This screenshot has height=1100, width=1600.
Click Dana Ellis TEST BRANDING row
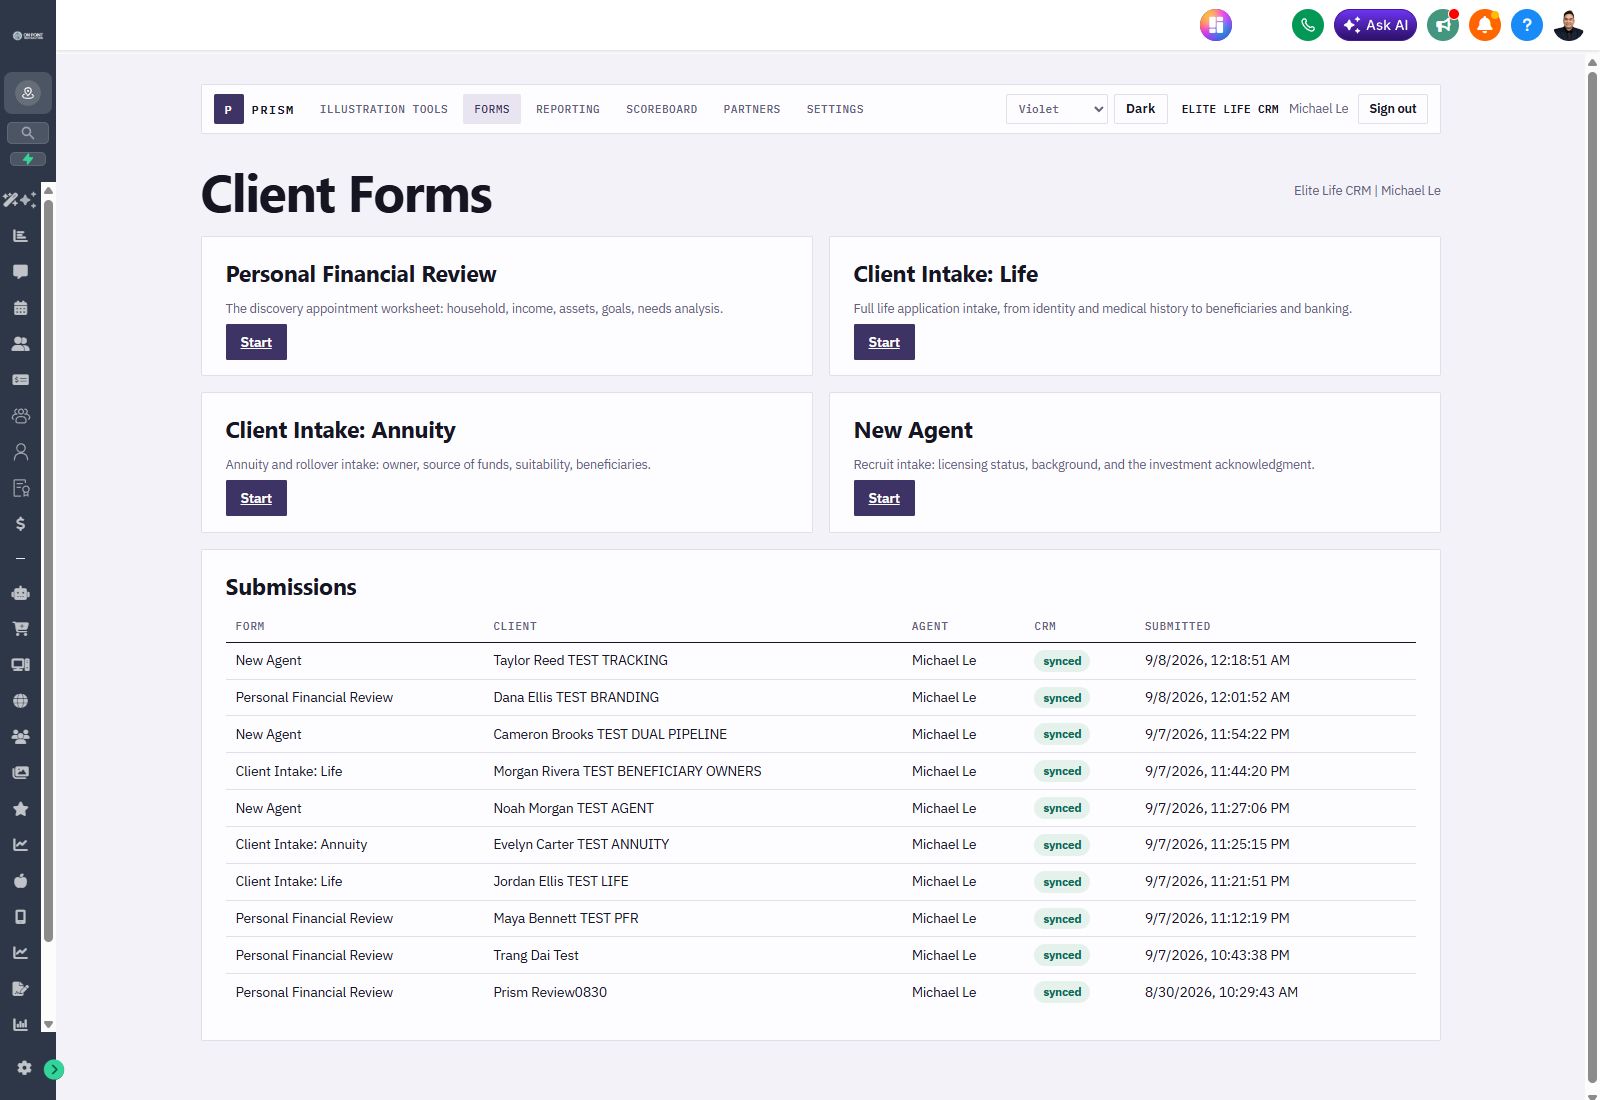click(x=820, y=697)
